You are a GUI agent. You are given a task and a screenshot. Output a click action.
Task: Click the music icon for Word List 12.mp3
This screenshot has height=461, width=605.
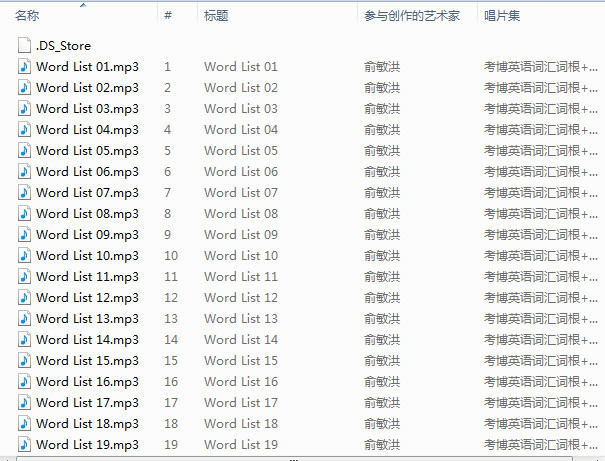[24, 297]
